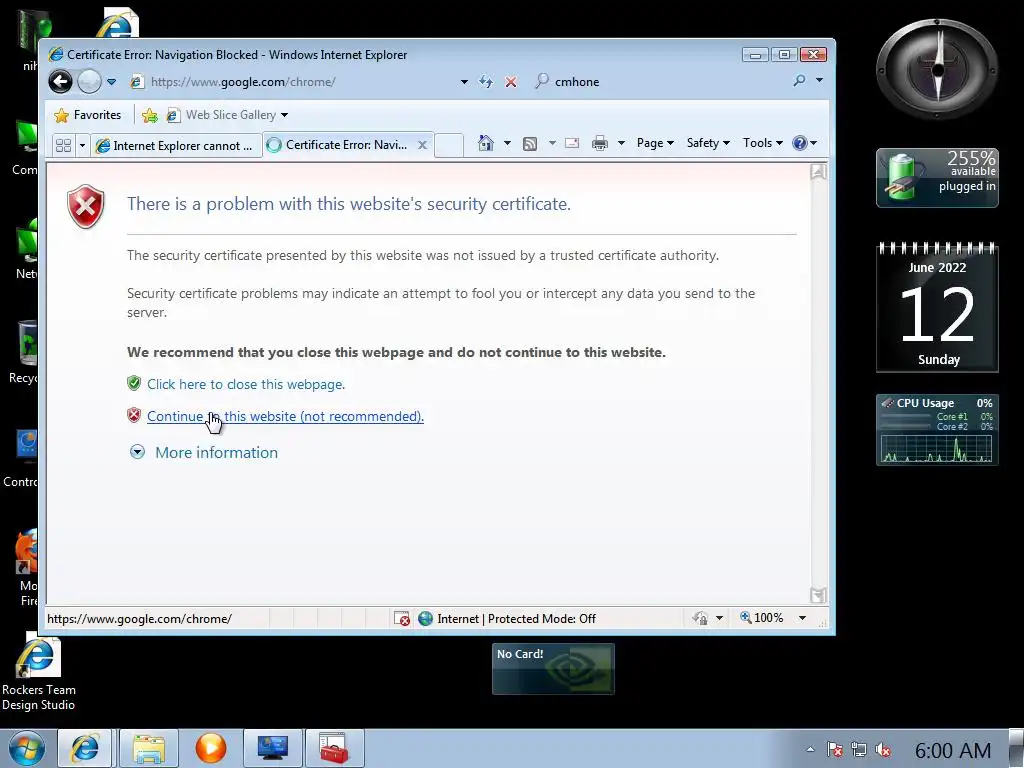The width and height of the screenshot is (1024, 768).
Task: Continue to this website (not recommended) link
Action: 285,416
